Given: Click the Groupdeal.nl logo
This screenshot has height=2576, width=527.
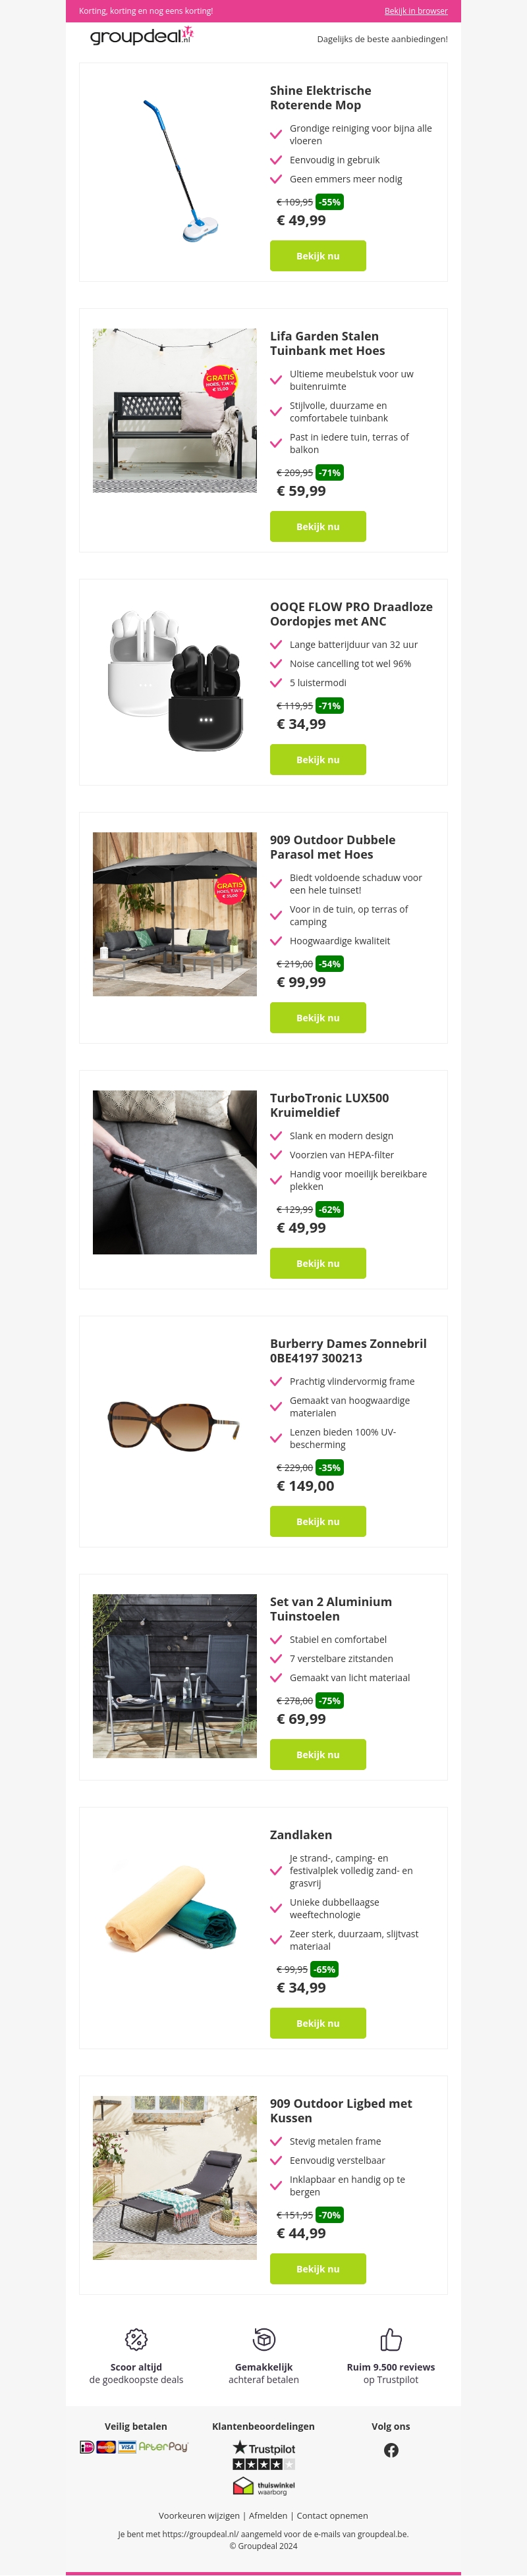Looking at the screenshot, I should coord(141,37).
